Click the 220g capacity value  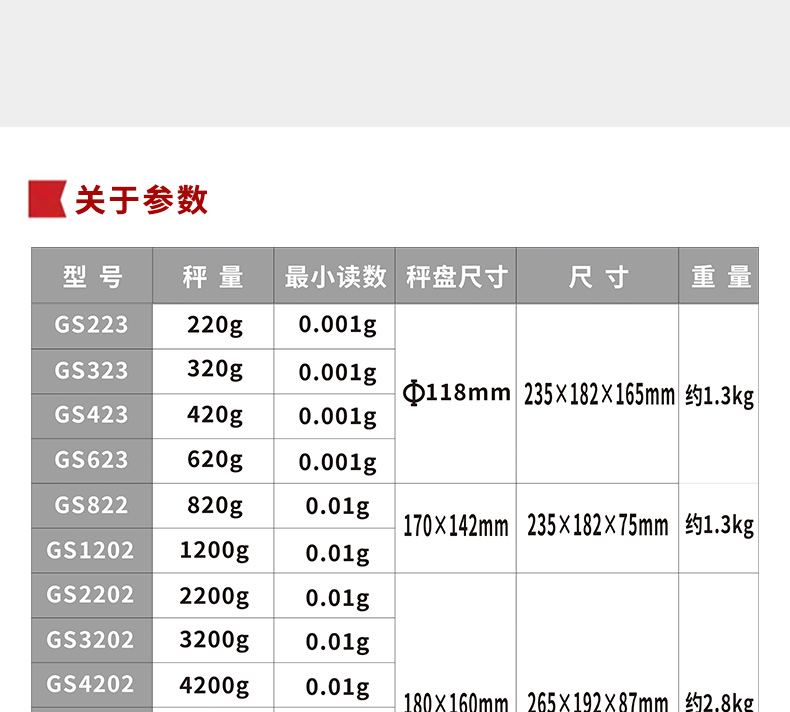coord(215,325)
